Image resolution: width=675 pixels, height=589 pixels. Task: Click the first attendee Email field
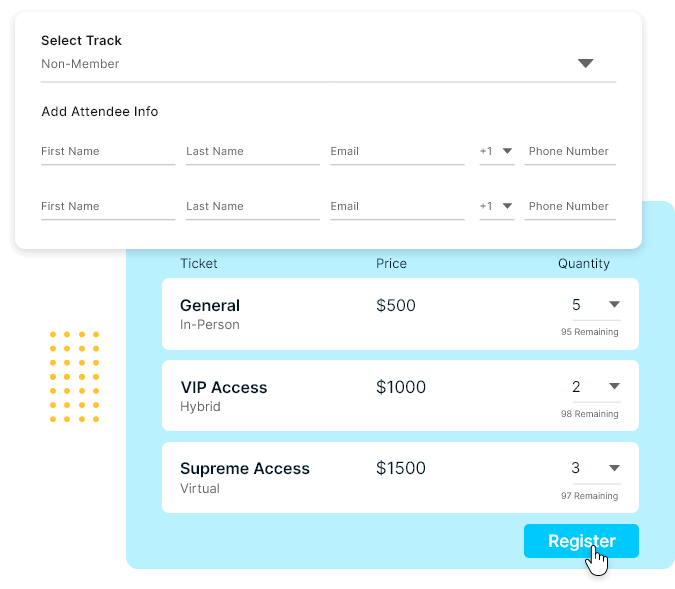[x=397, y=152]
